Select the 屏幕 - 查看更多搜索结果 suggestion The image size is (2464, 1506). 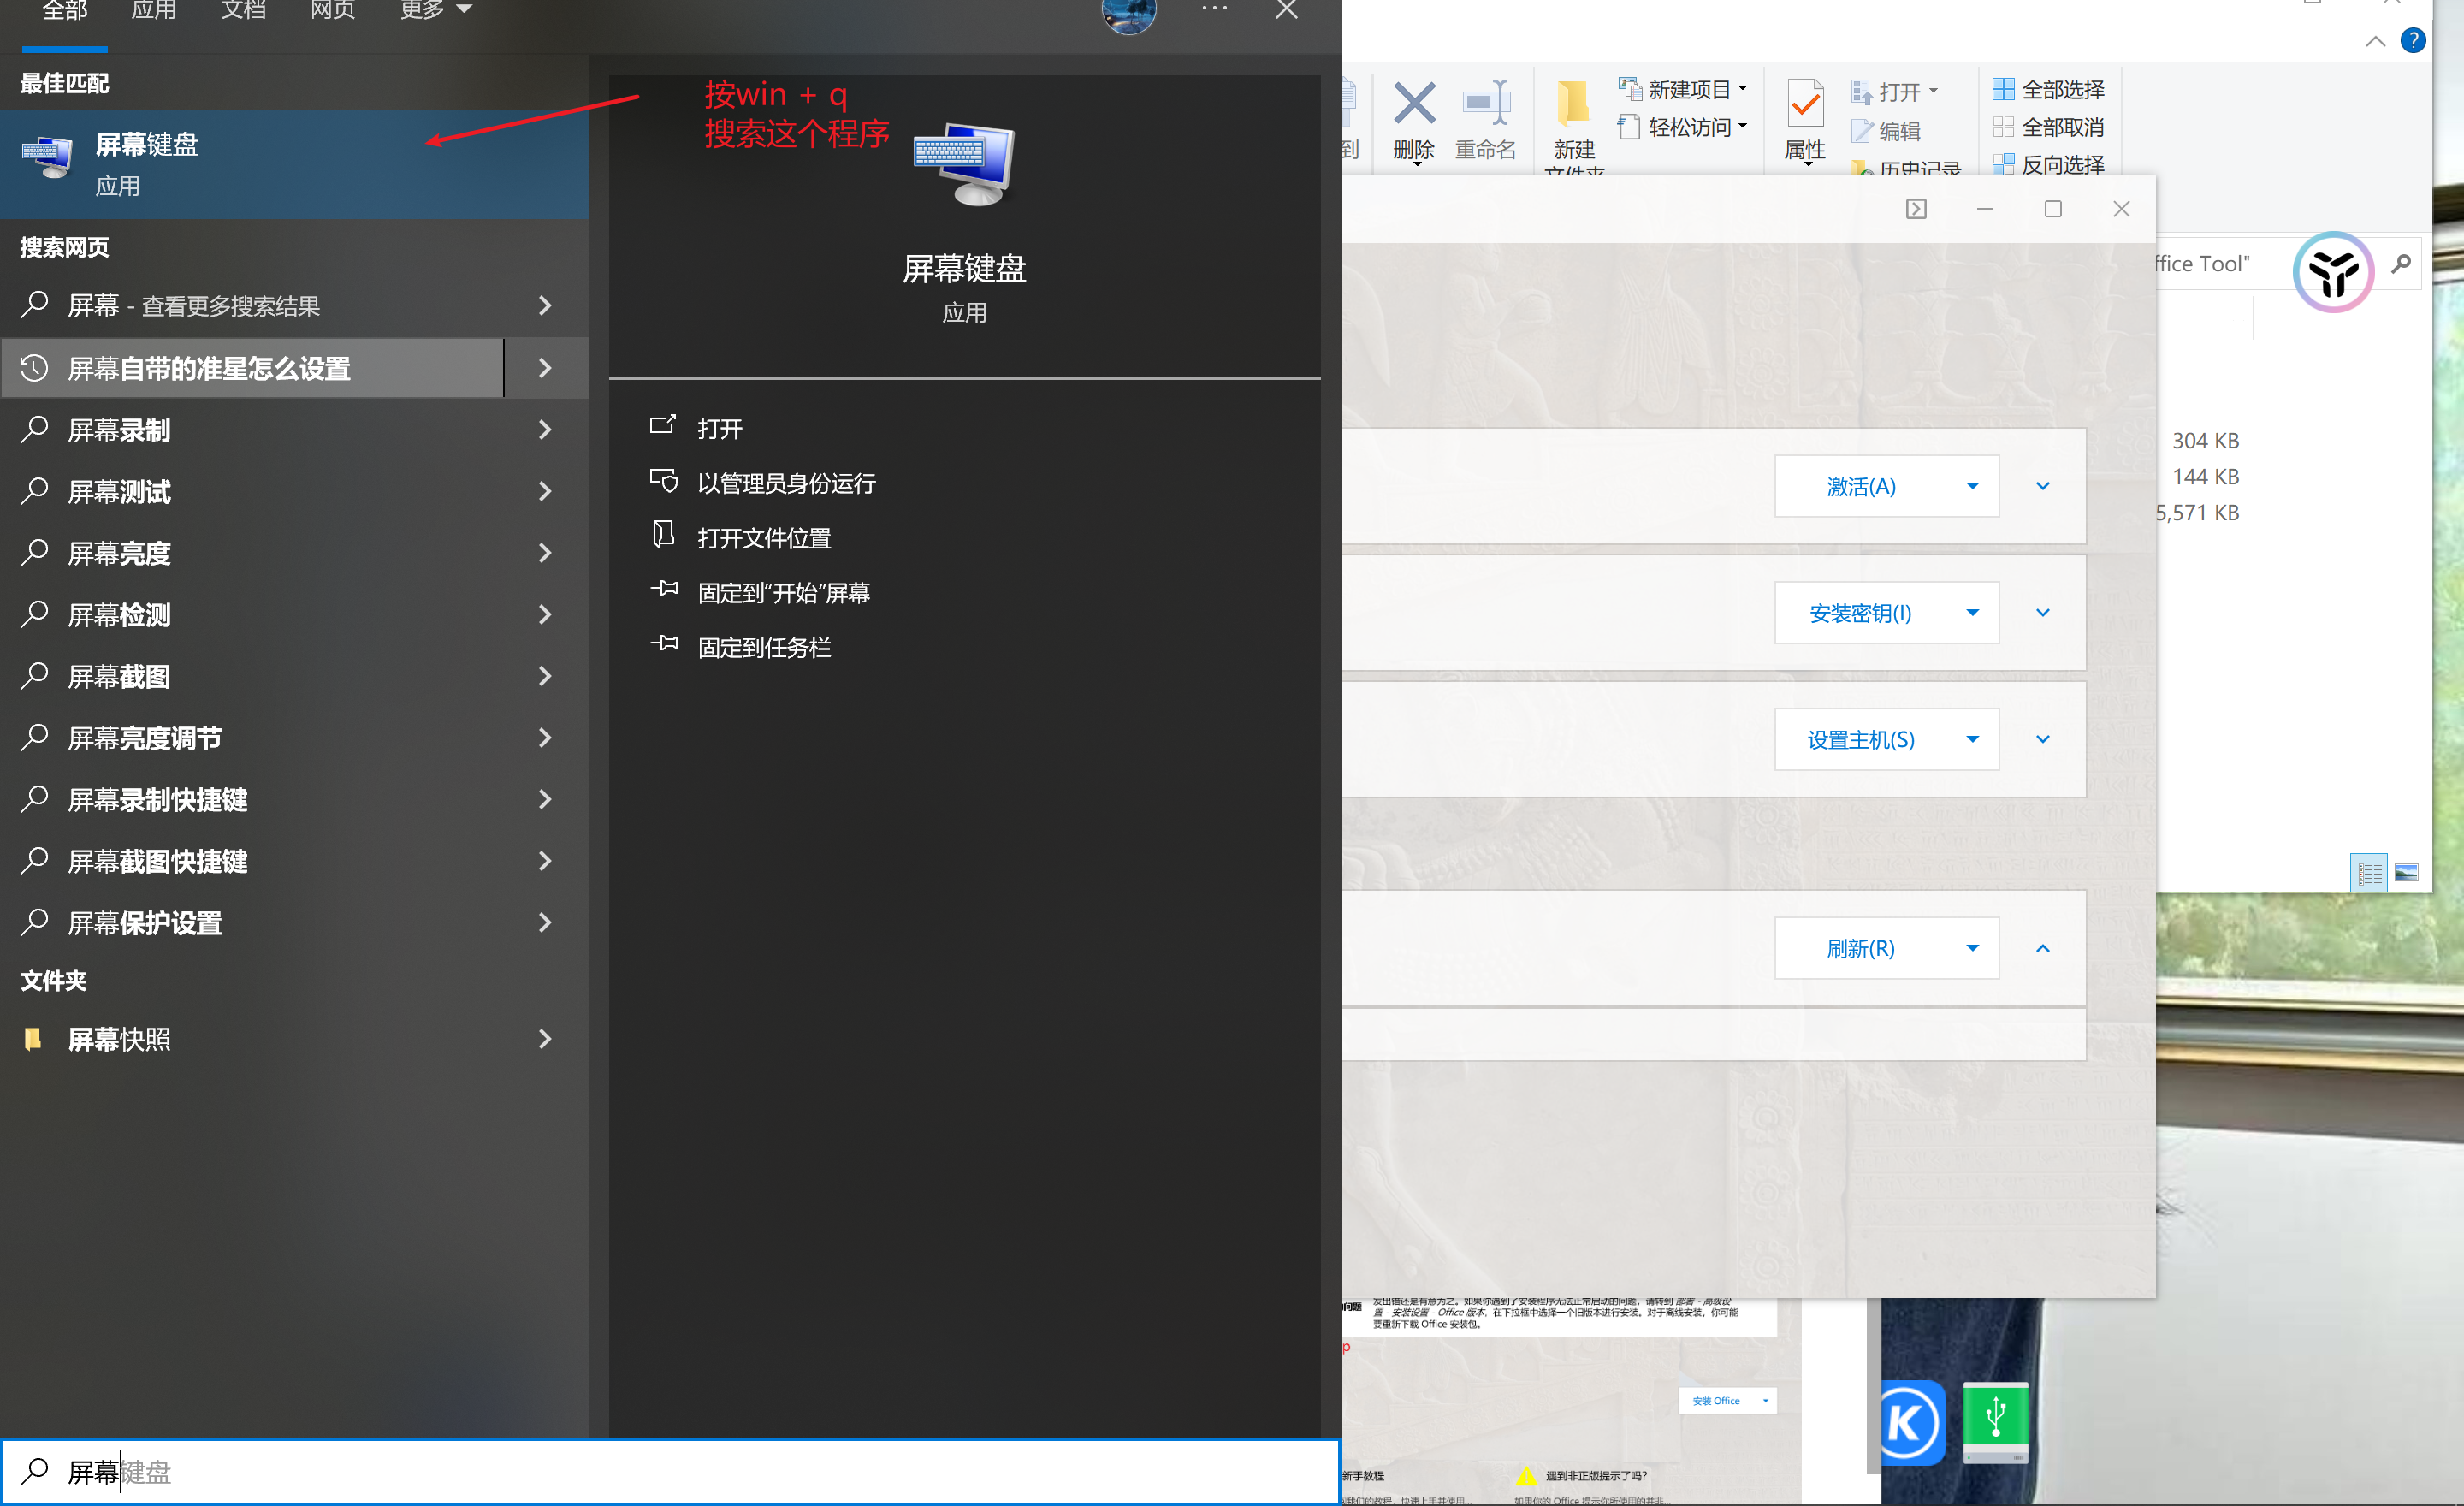(252, 305)
